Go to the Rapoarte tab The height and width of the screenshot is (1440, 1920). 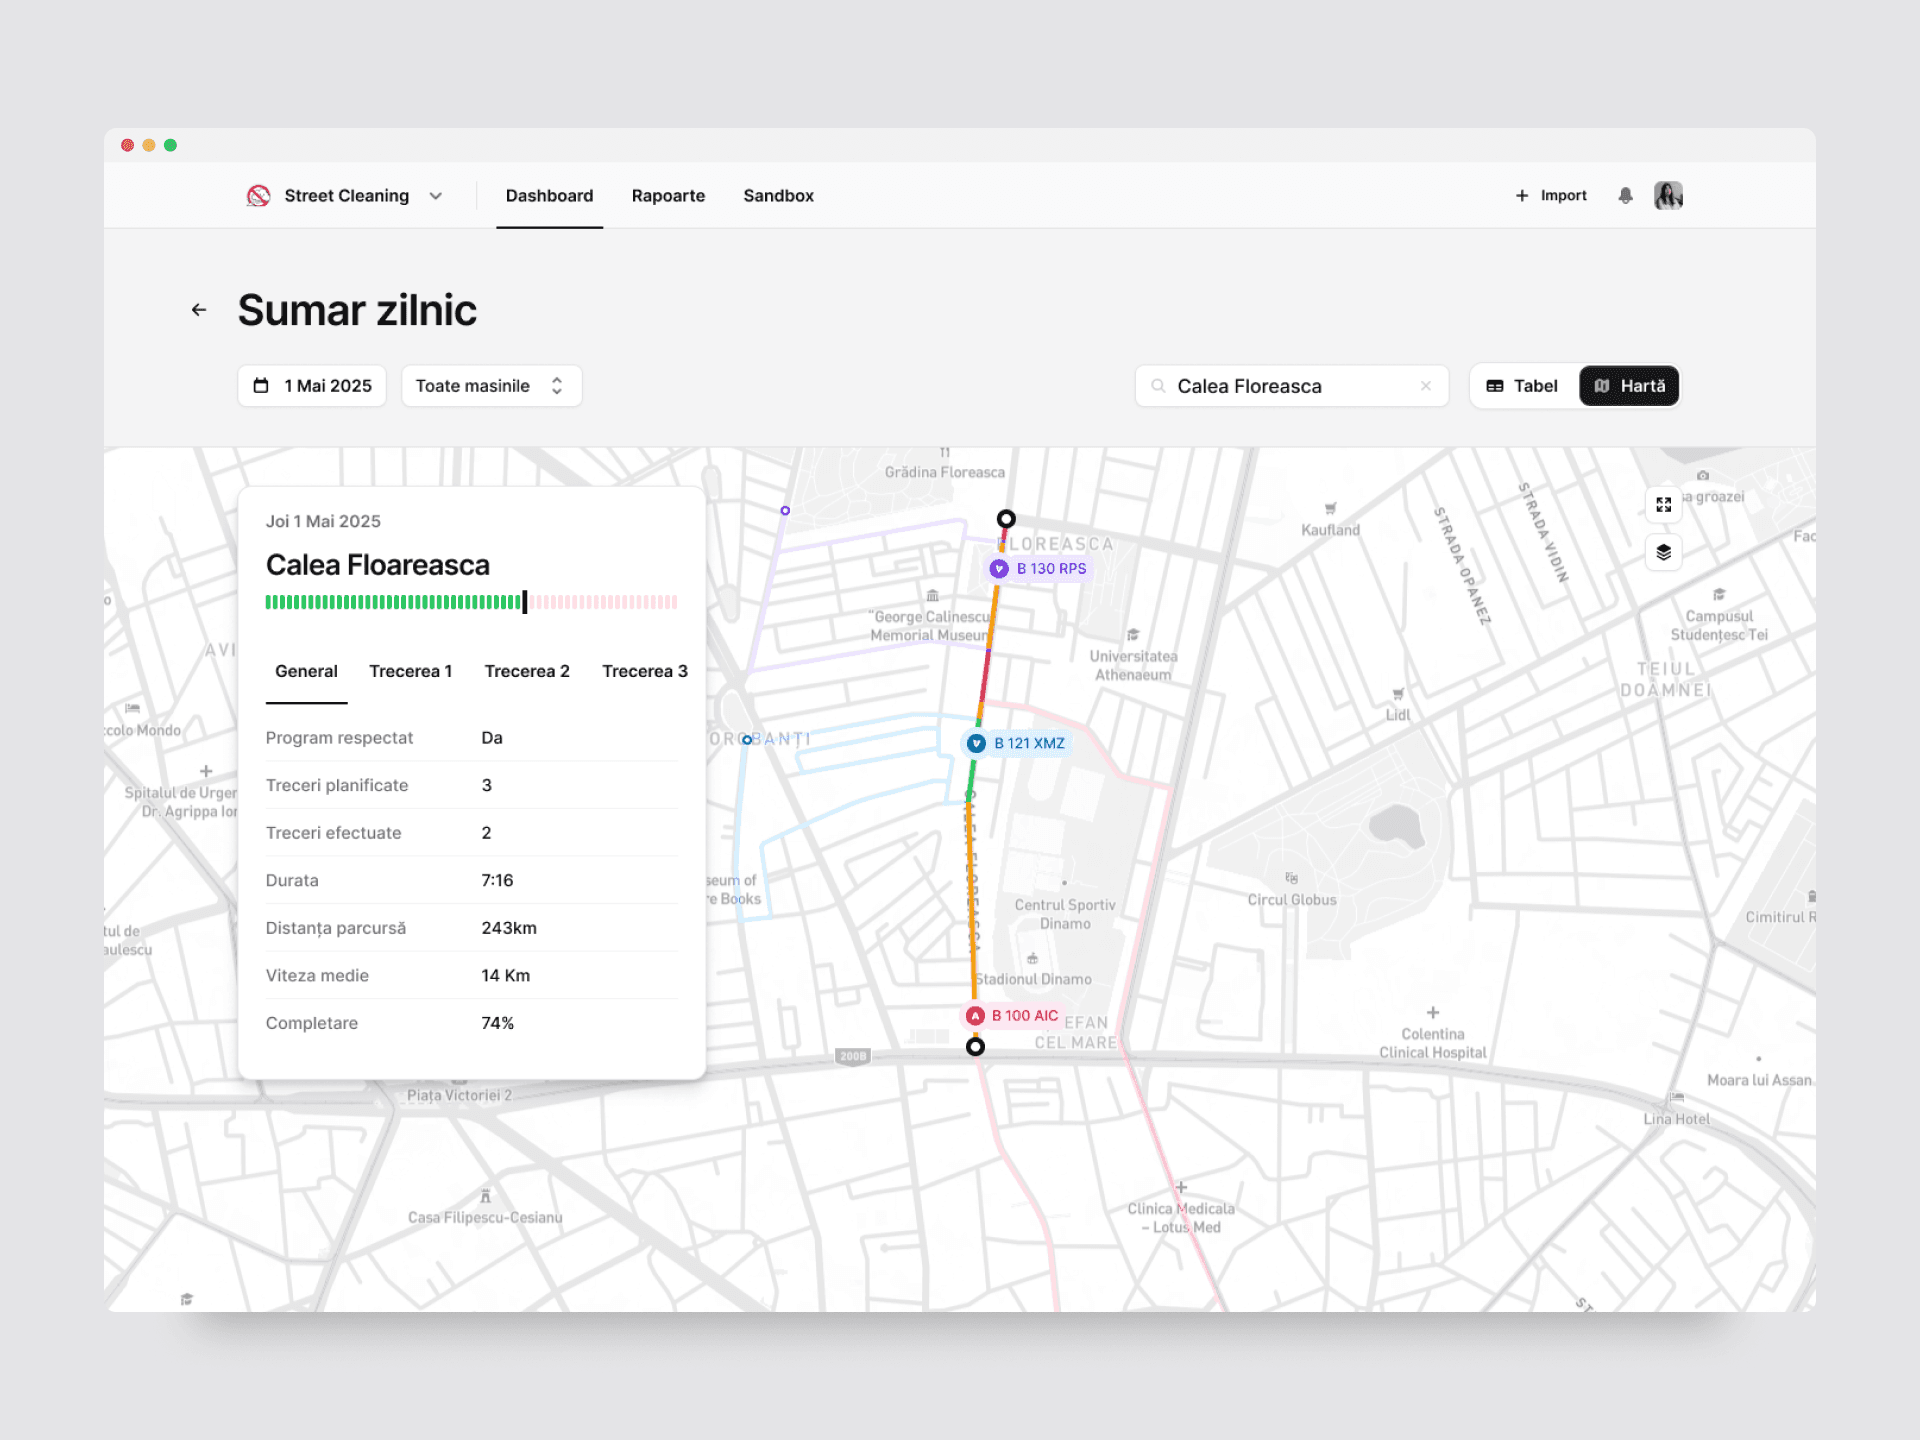[x=668, y=196]
